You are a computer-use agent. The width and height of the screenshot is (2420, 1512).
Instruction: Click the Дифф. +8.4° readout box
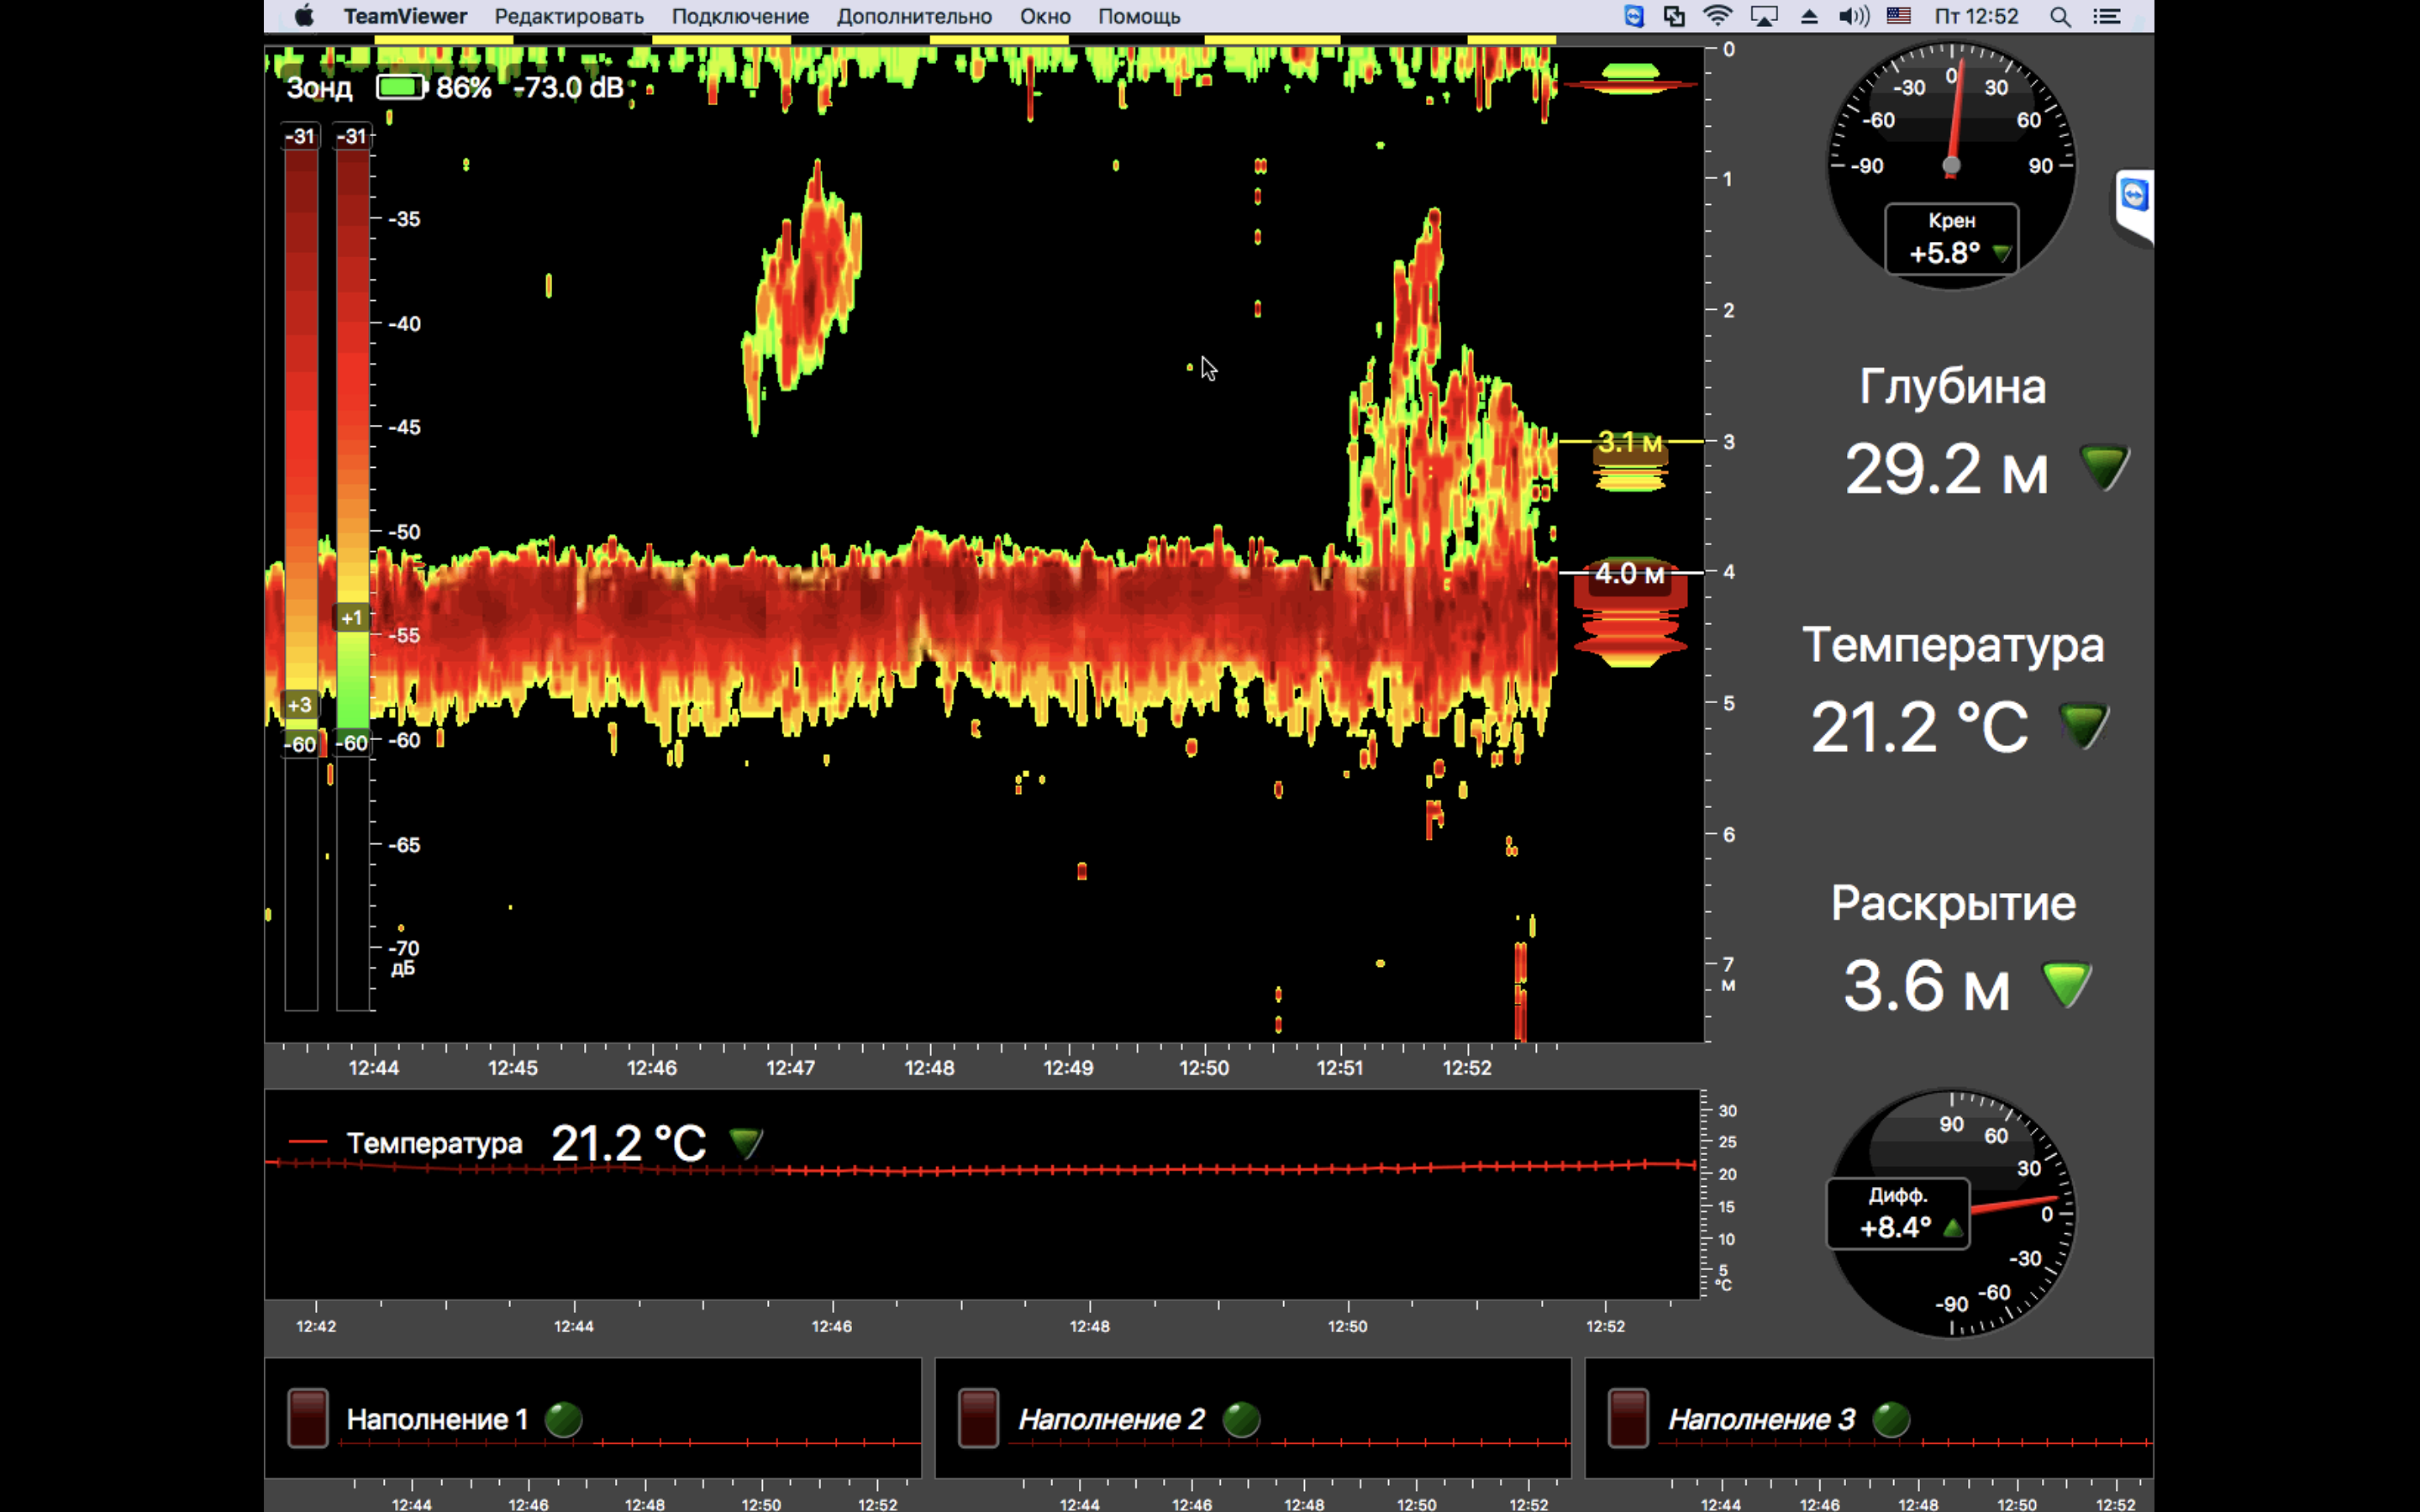click(1898, 1213)
